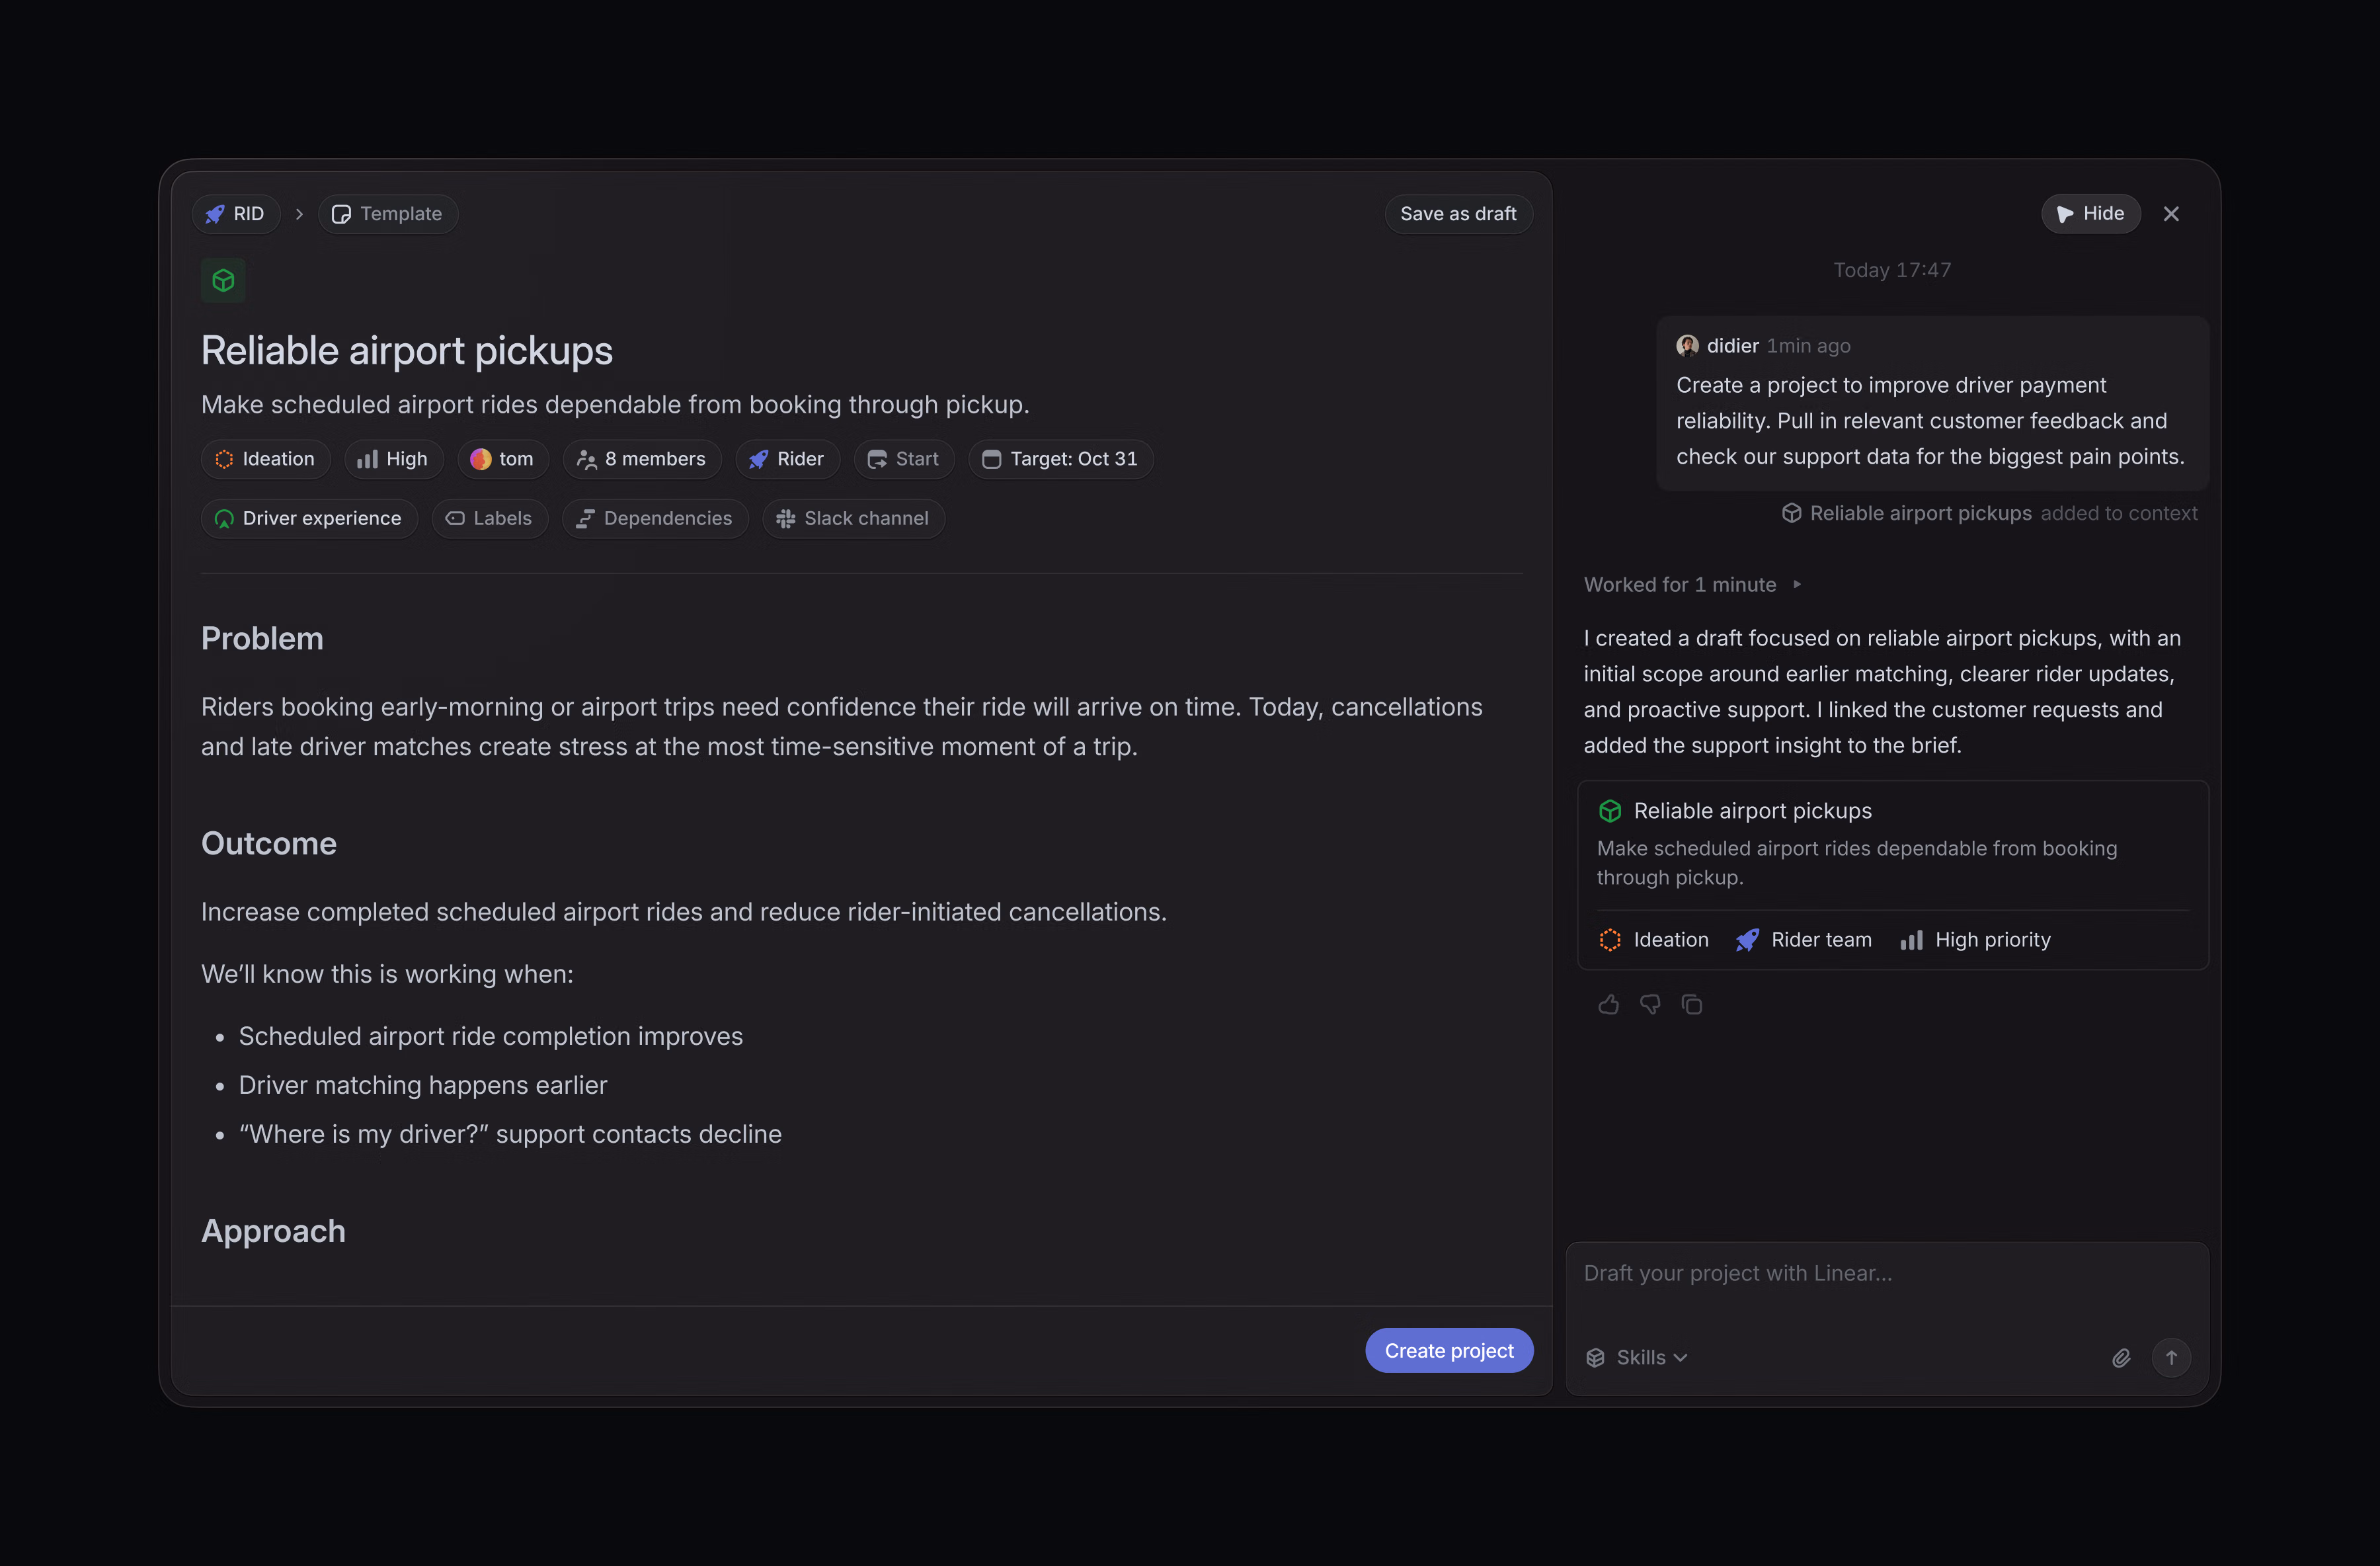Change the High priority chip

coord(394,459)
